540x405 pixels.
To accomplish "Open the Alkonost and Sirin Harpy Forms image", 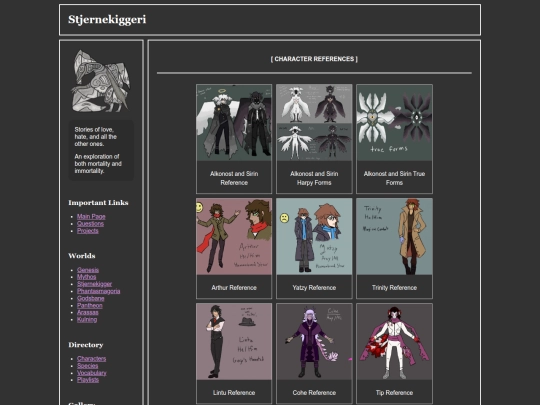I will coord(314,123).
